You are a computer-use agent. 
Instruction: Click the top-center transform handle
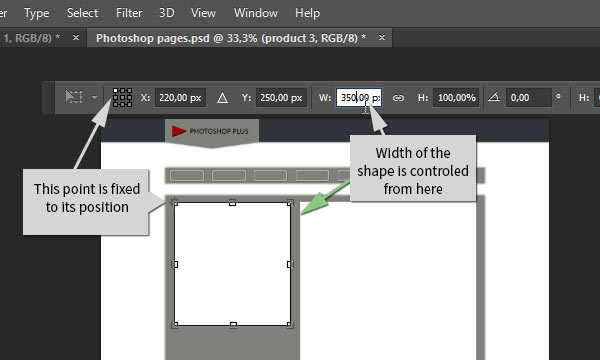232,202
